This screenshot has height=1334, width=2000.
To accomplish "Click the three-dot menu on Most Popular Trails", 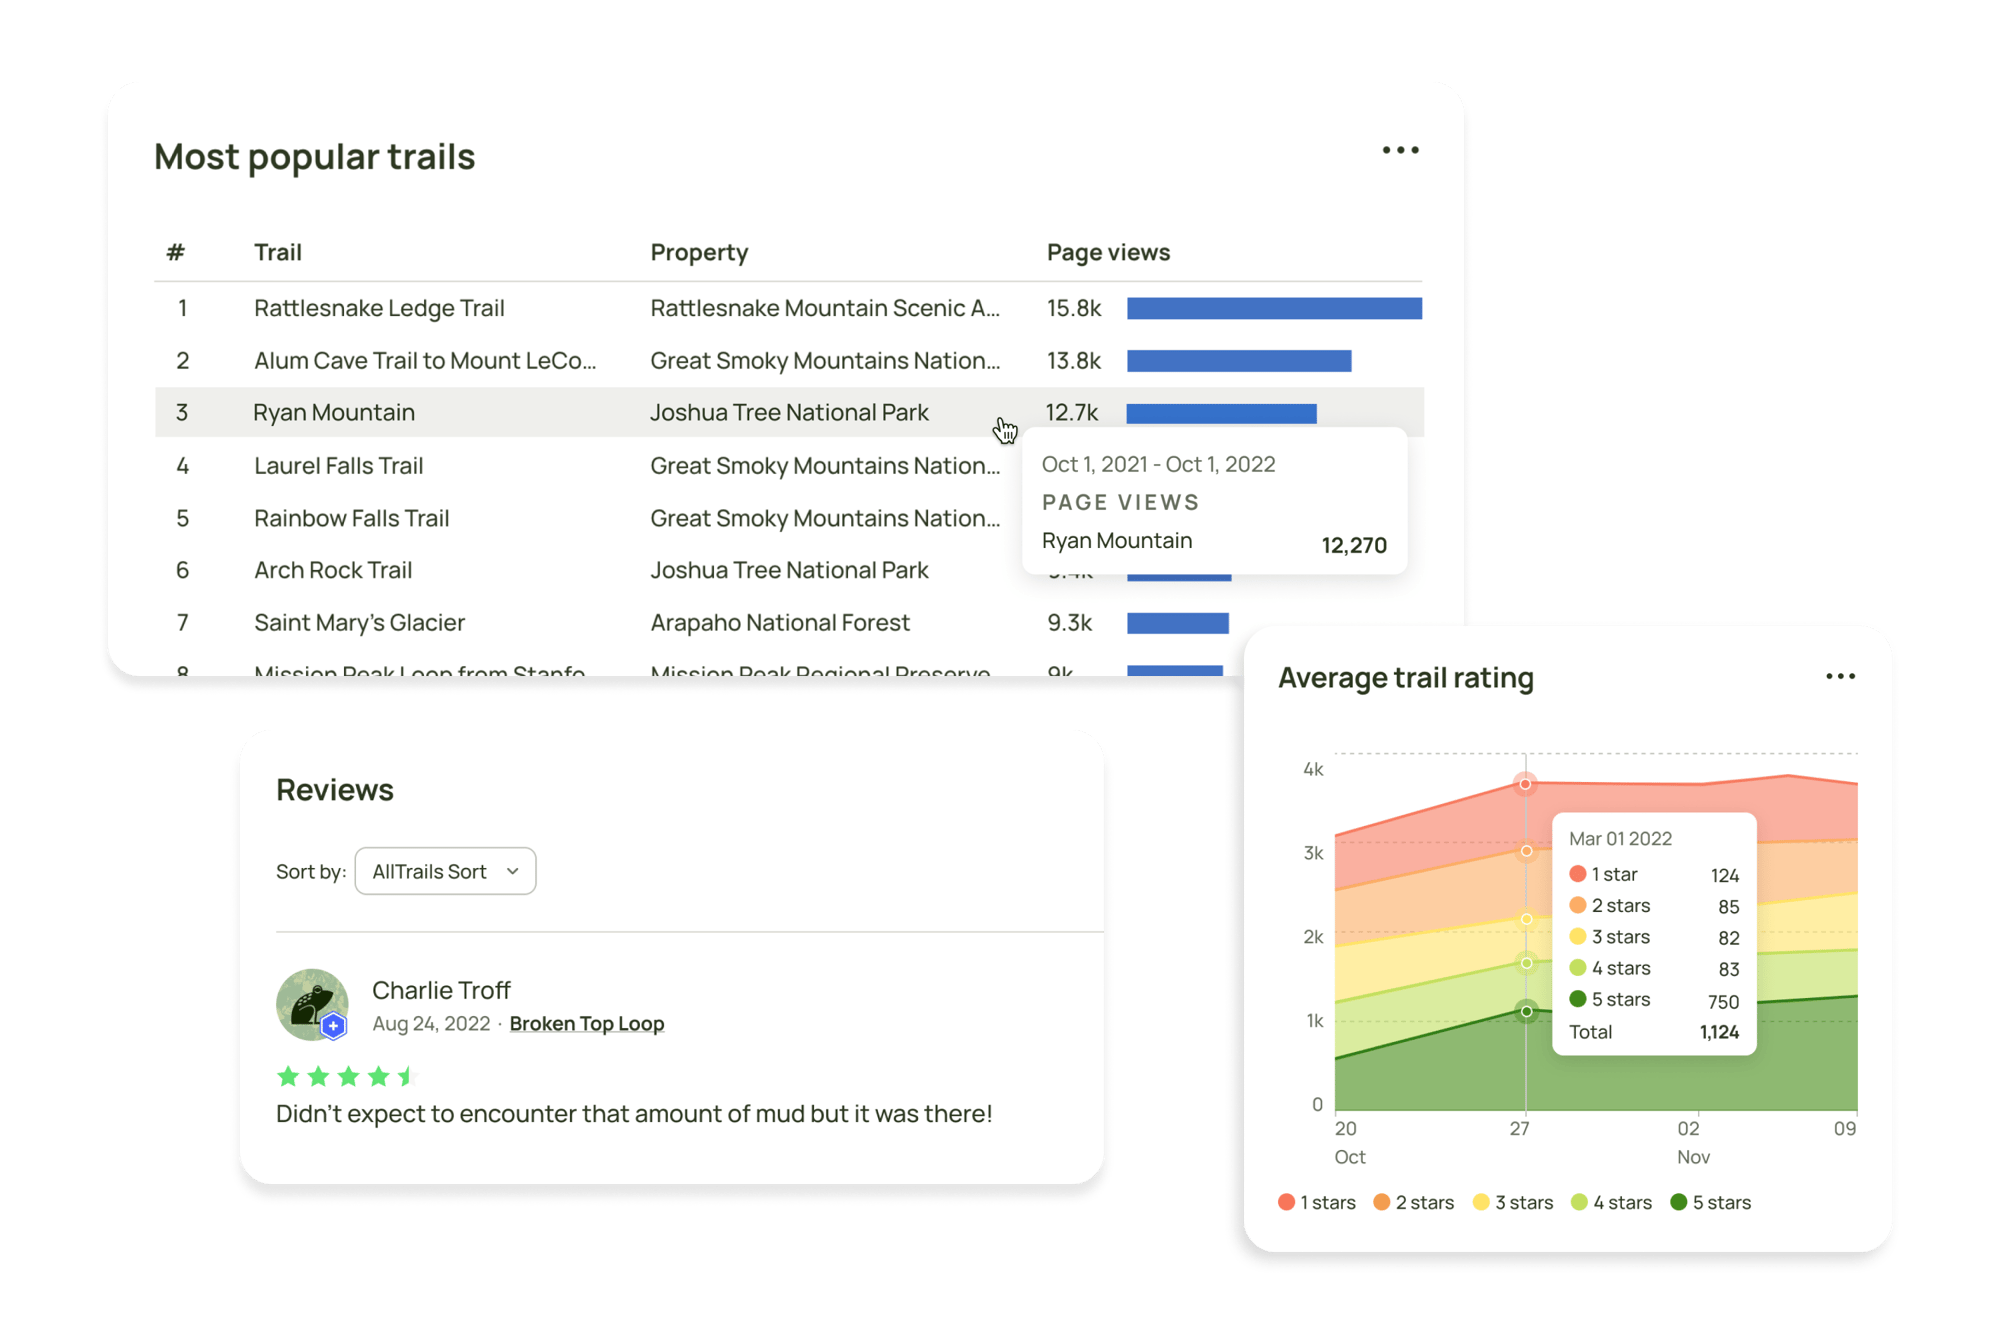I will pyautogui.click(x=1399, y=150).
